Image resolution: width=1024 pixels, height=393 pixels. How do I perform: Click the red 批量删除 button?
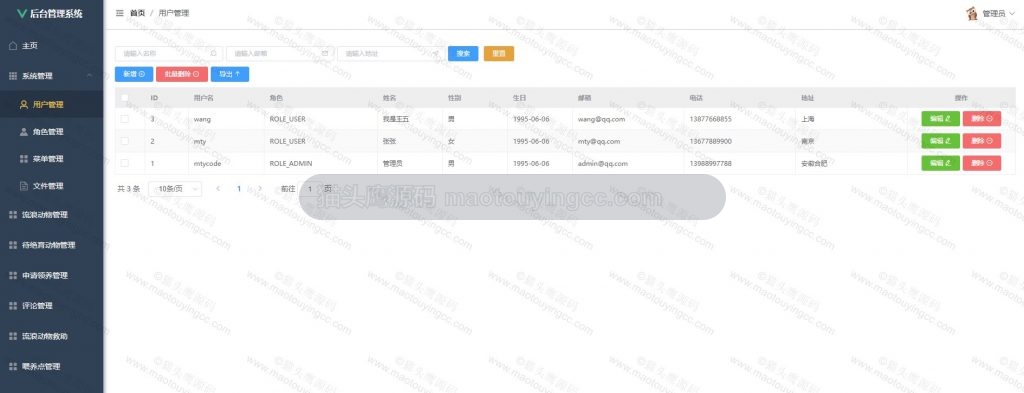click(x=182, y=74)
